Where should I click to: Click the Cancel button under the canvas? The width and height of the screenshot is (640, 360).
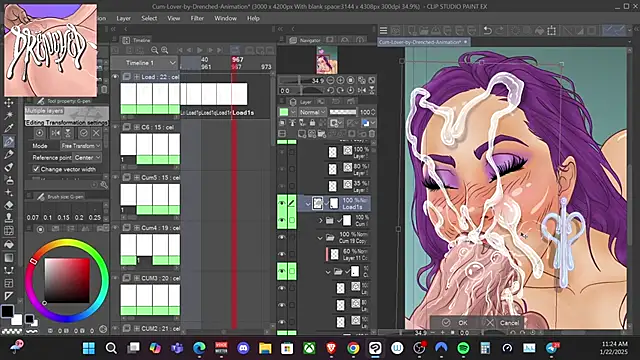tap(502, 323)
